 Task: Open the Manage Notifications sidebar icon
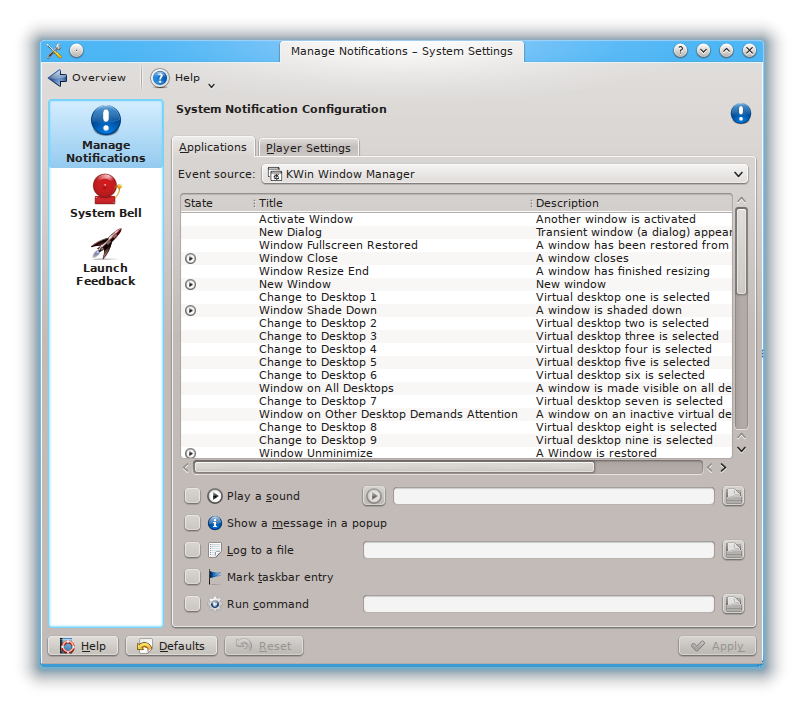pyautogui.click(x=105, y=122)
